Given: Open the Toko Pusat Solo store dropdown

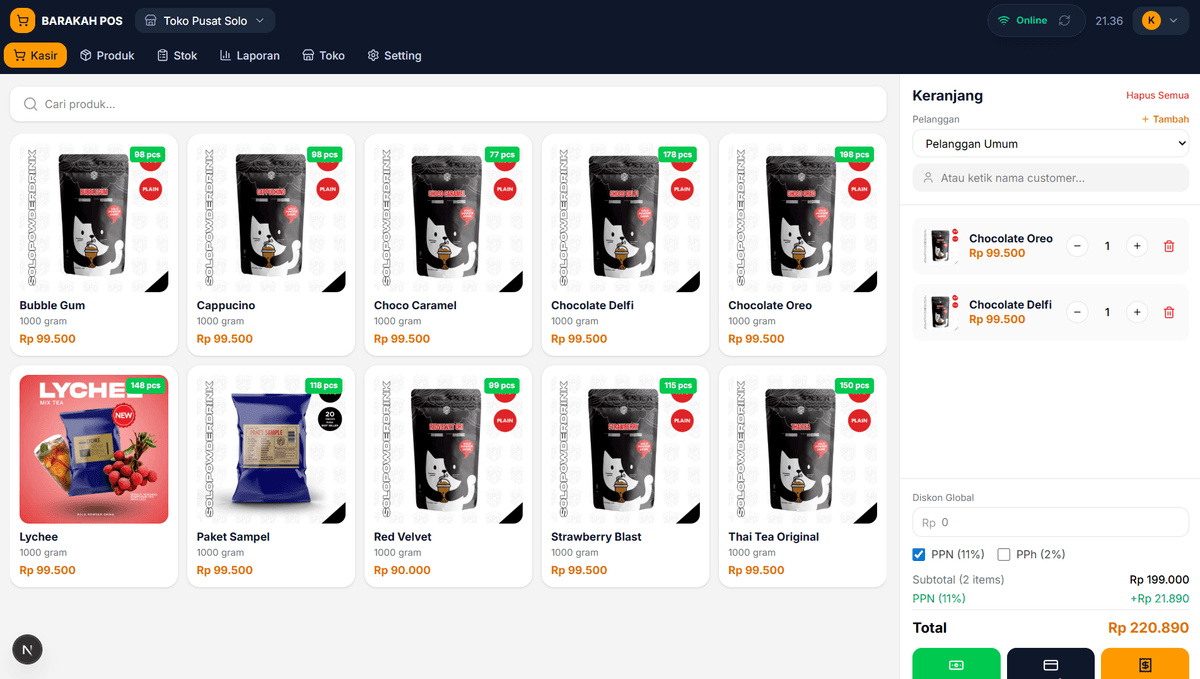Looking at the screenshot, I should [205, 21].
